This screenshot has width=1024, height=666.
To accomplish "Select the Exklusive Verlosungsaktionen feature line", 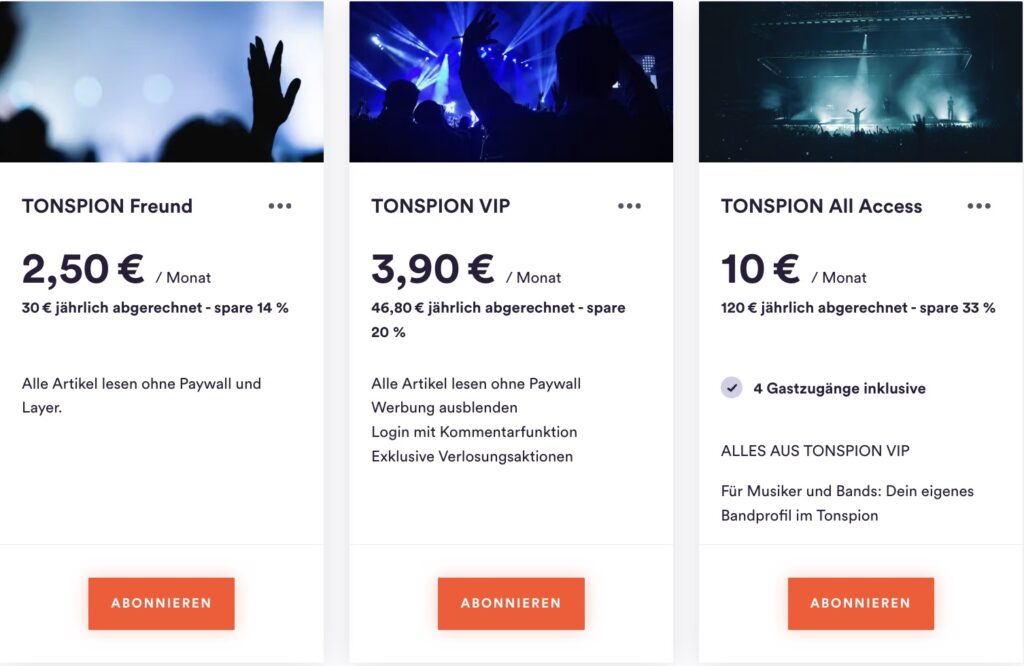I will click(x=472, y=456).
